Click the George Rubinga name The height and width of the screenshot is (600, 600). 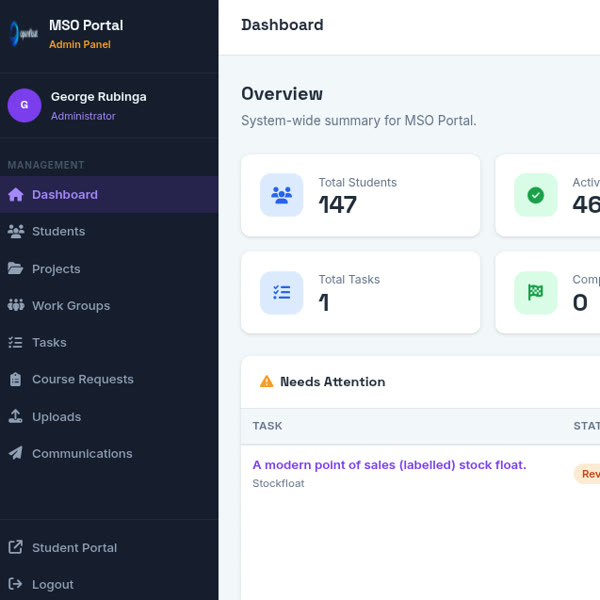(x=99, y=97)
